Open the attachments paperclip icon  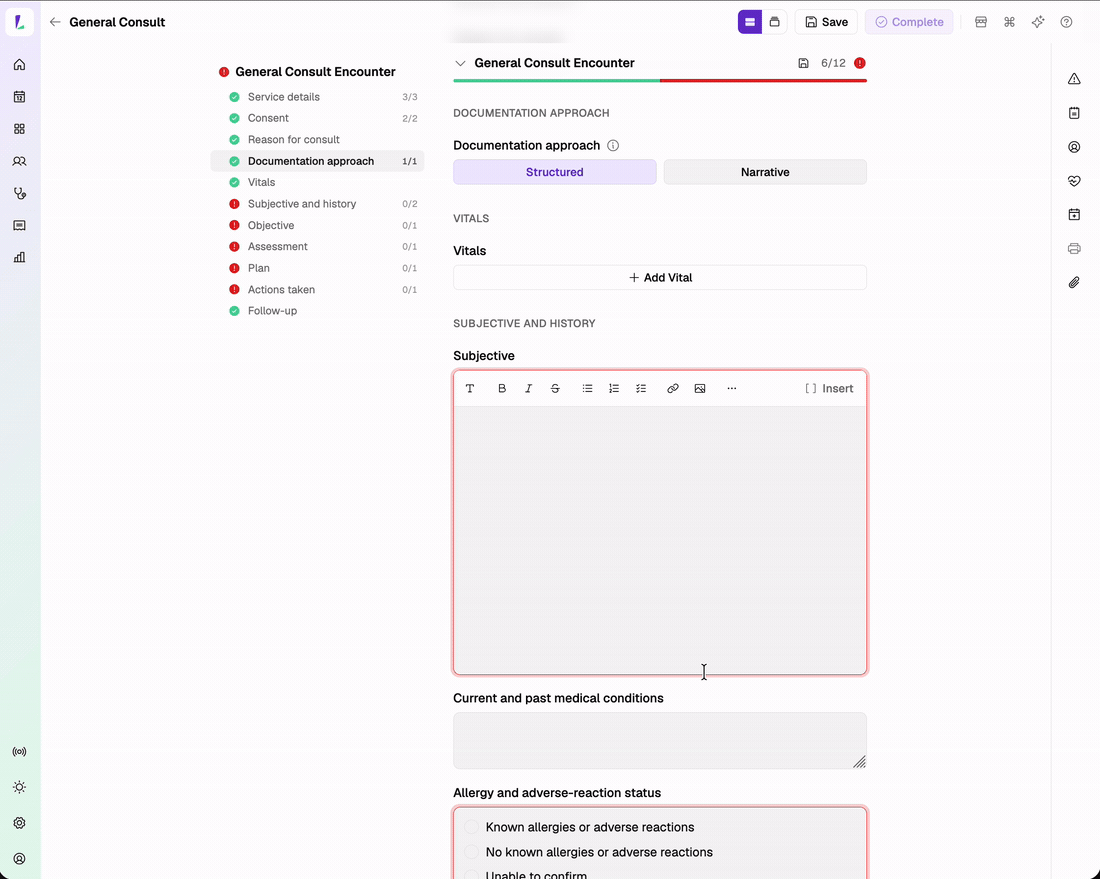point(1074,283)
